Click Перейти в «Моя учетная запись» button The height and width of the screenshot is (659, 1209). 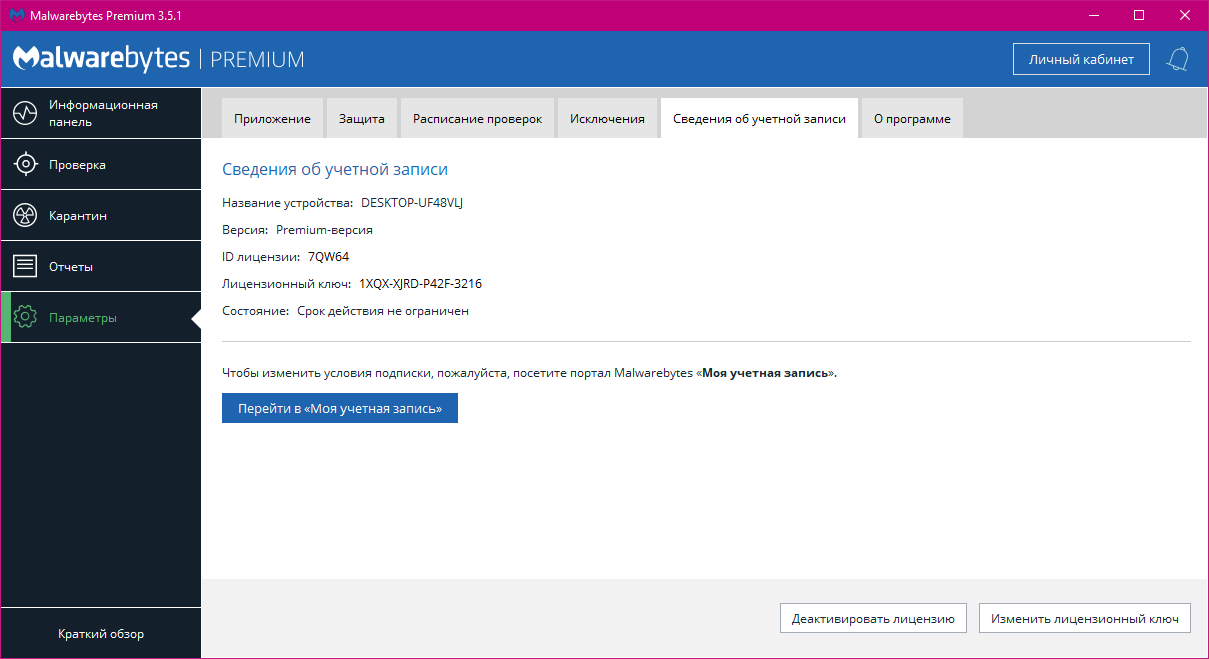(339, 409)
